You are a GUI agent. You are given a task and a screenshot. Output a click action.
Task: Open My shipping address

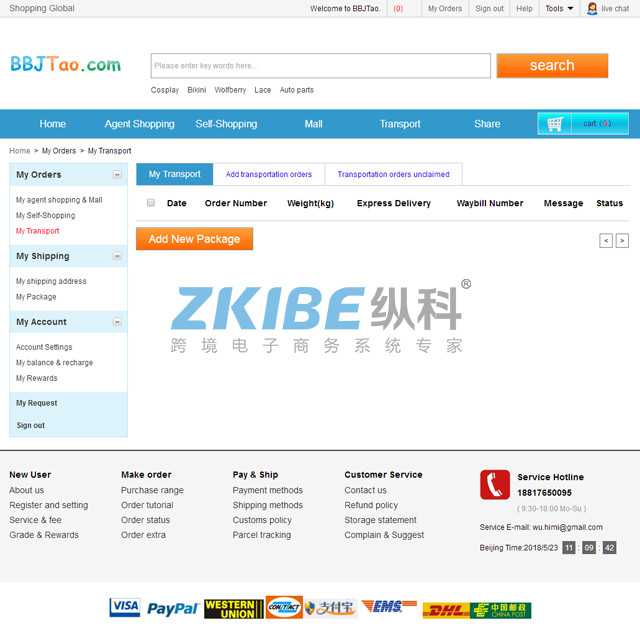51,281
